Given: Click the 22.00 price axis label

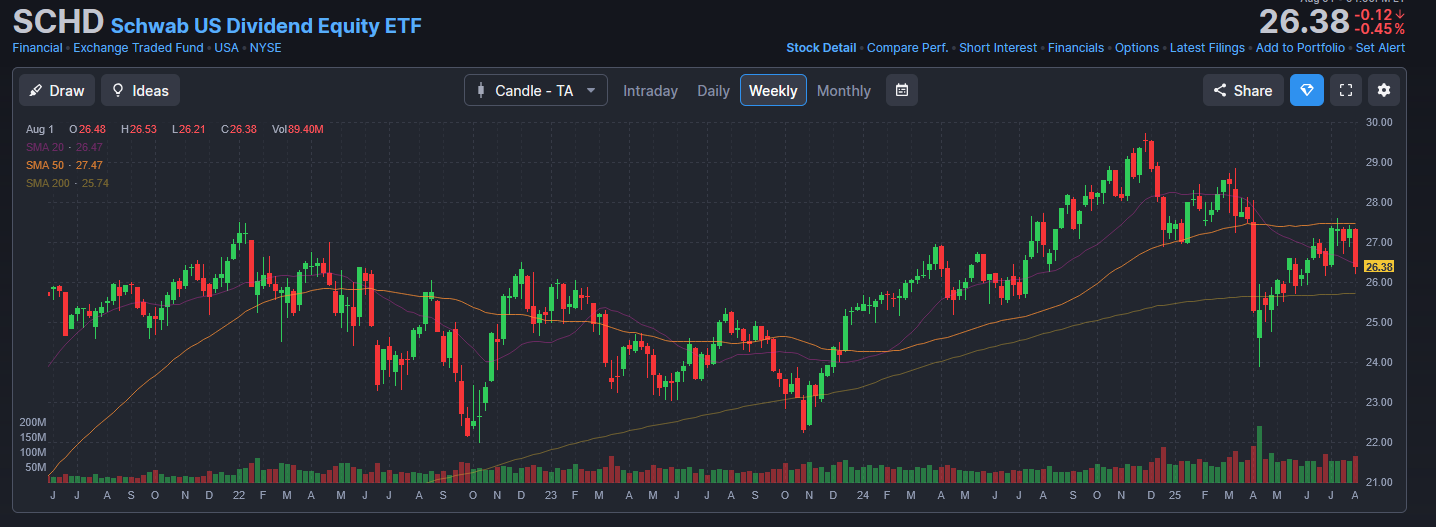Looking at the screenshot, I should pyautogui.click(x=1379, y=442).
